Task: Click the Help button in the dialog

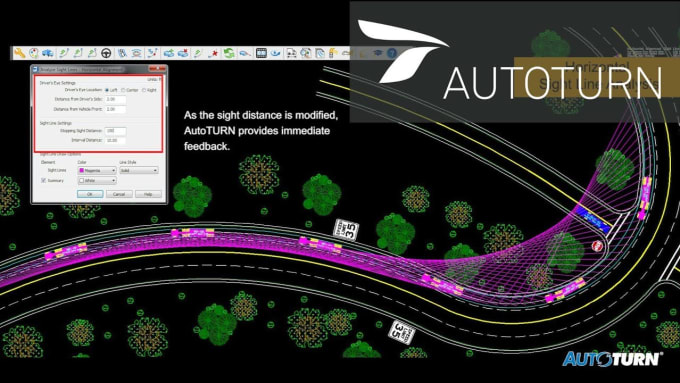Action: 148,194
